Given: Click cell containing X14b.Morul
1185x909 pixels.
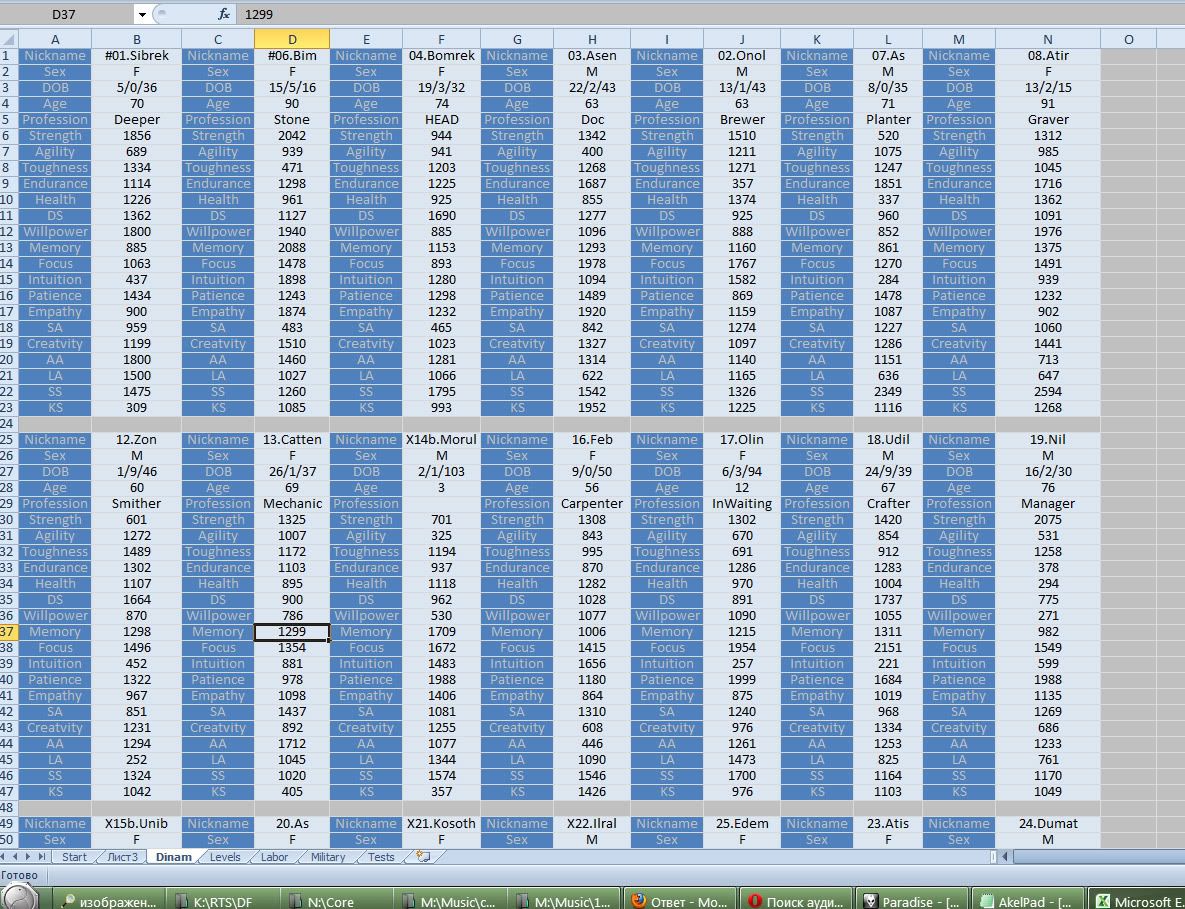Looking at the screenshot, I should (441, 440).
